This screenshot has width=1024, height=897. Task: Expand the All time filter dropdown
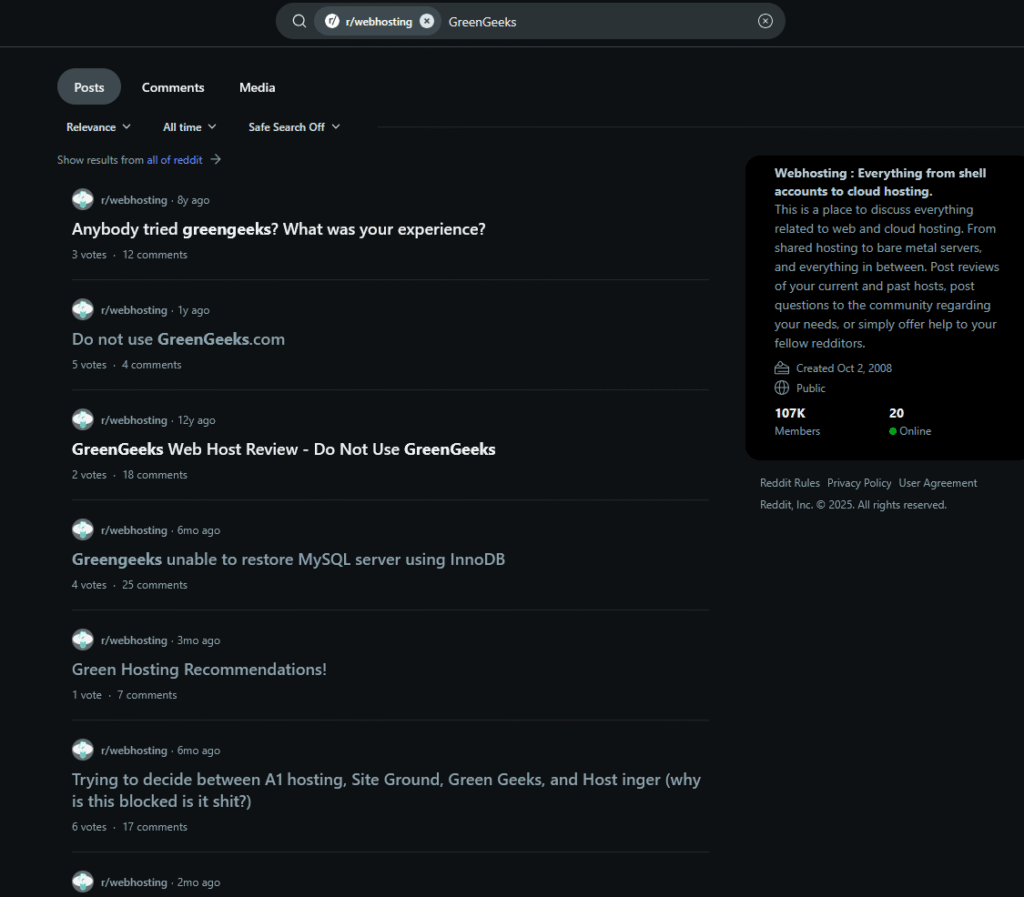pos(189,127)
